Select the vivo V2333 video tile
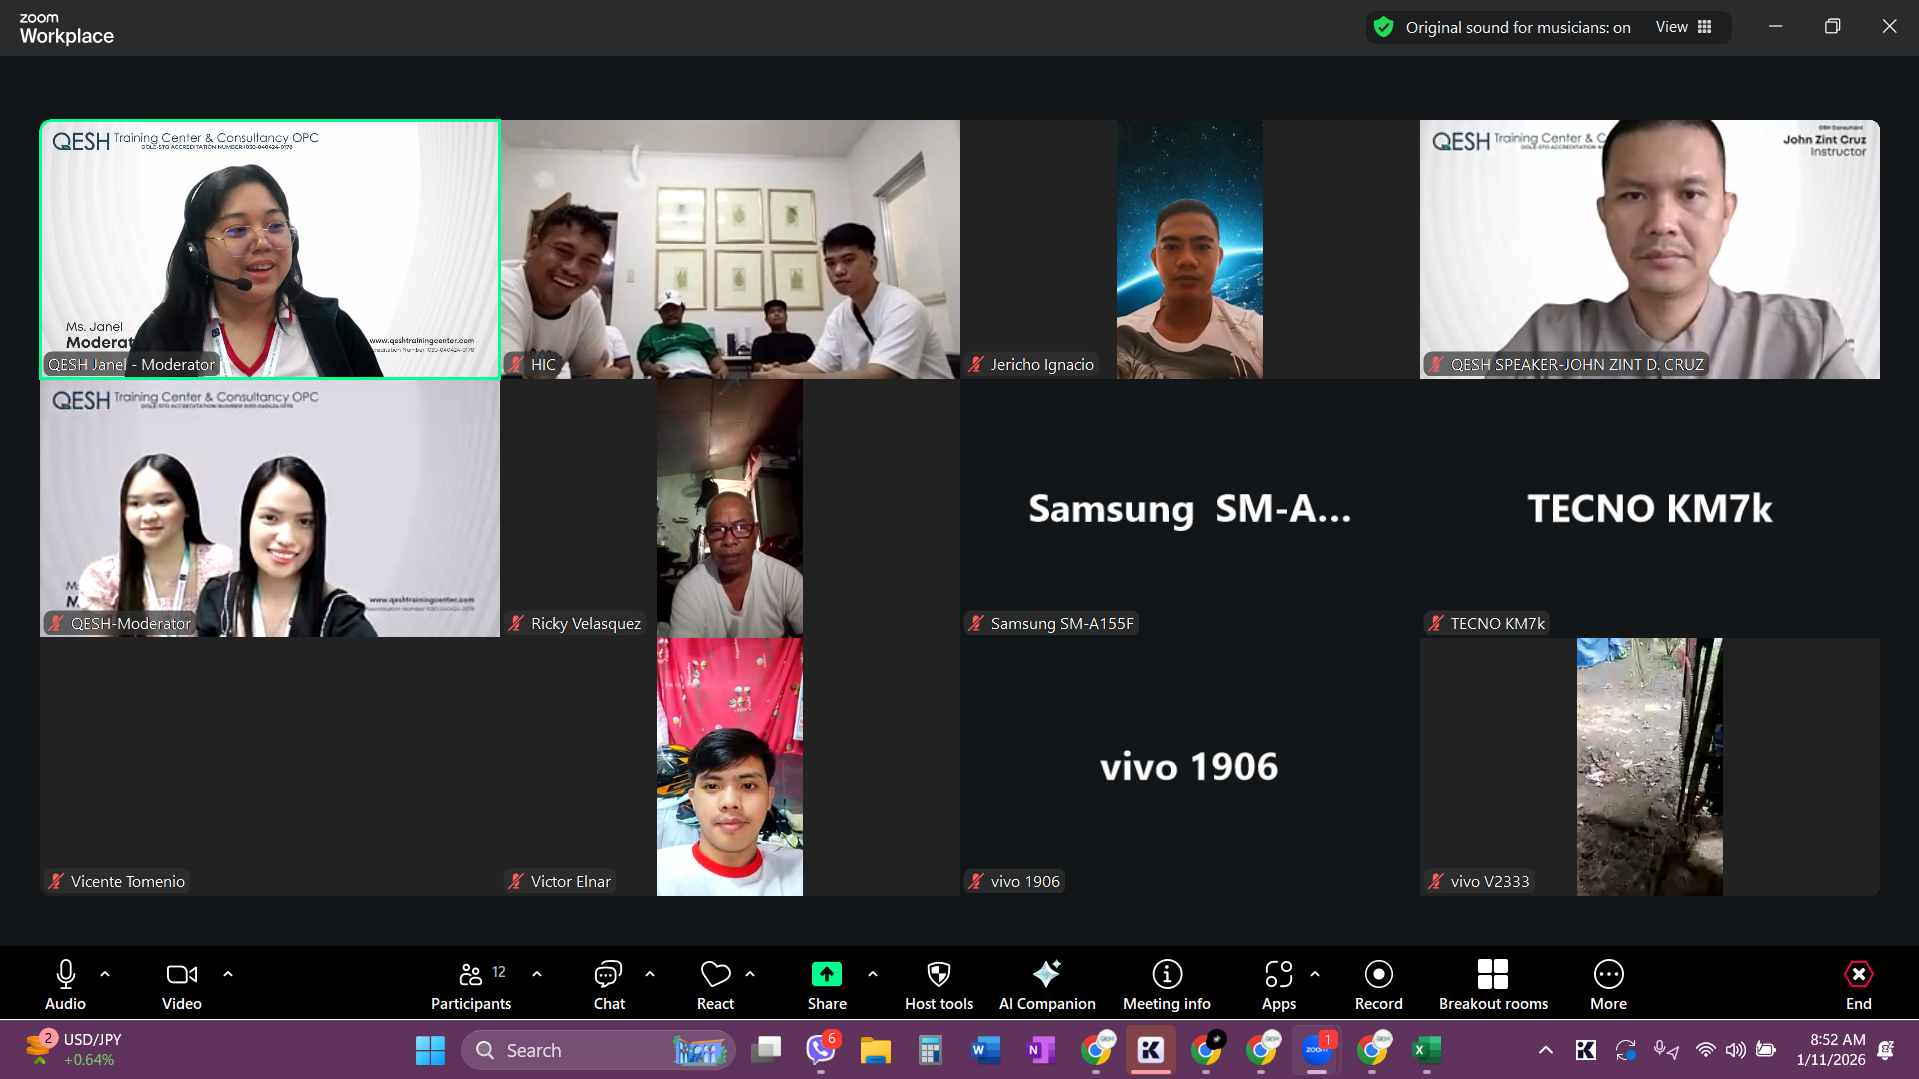Image resolution: width=1919 pixels, height=1079 pixels. (x=1649, y=767)
